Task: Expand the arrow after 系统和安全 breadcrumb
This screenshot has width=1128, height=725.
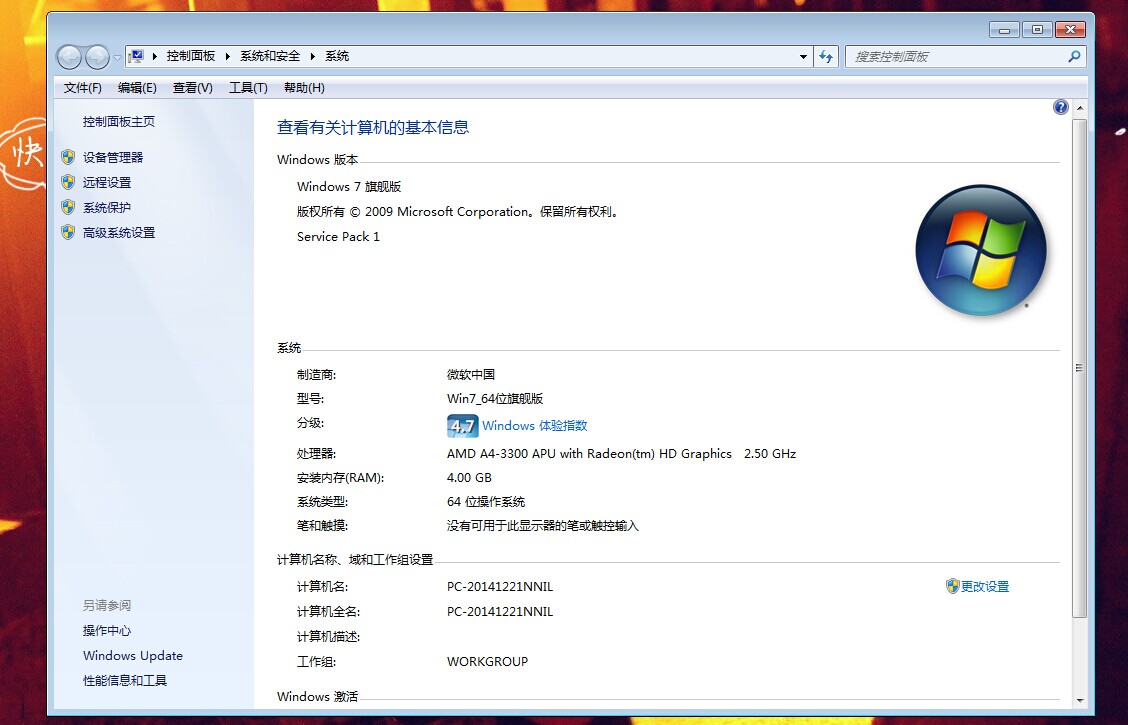Action: pyautogui.click(x=313, y=56)
